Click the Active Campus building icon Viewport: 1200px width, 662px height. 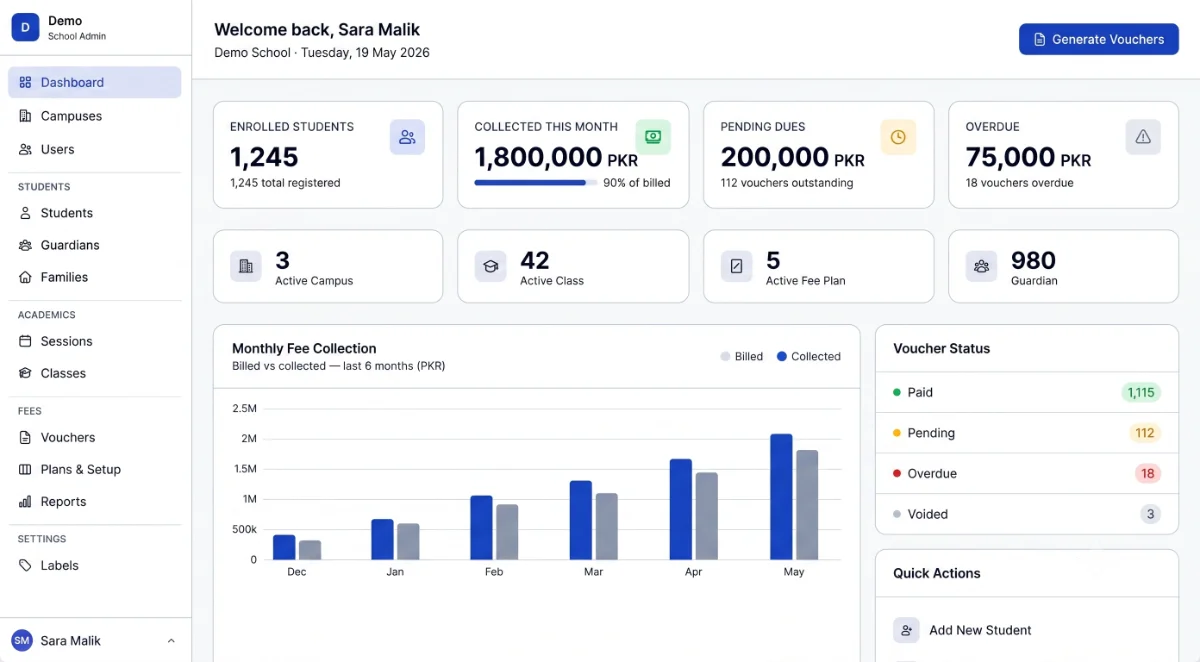pos(246,266)
